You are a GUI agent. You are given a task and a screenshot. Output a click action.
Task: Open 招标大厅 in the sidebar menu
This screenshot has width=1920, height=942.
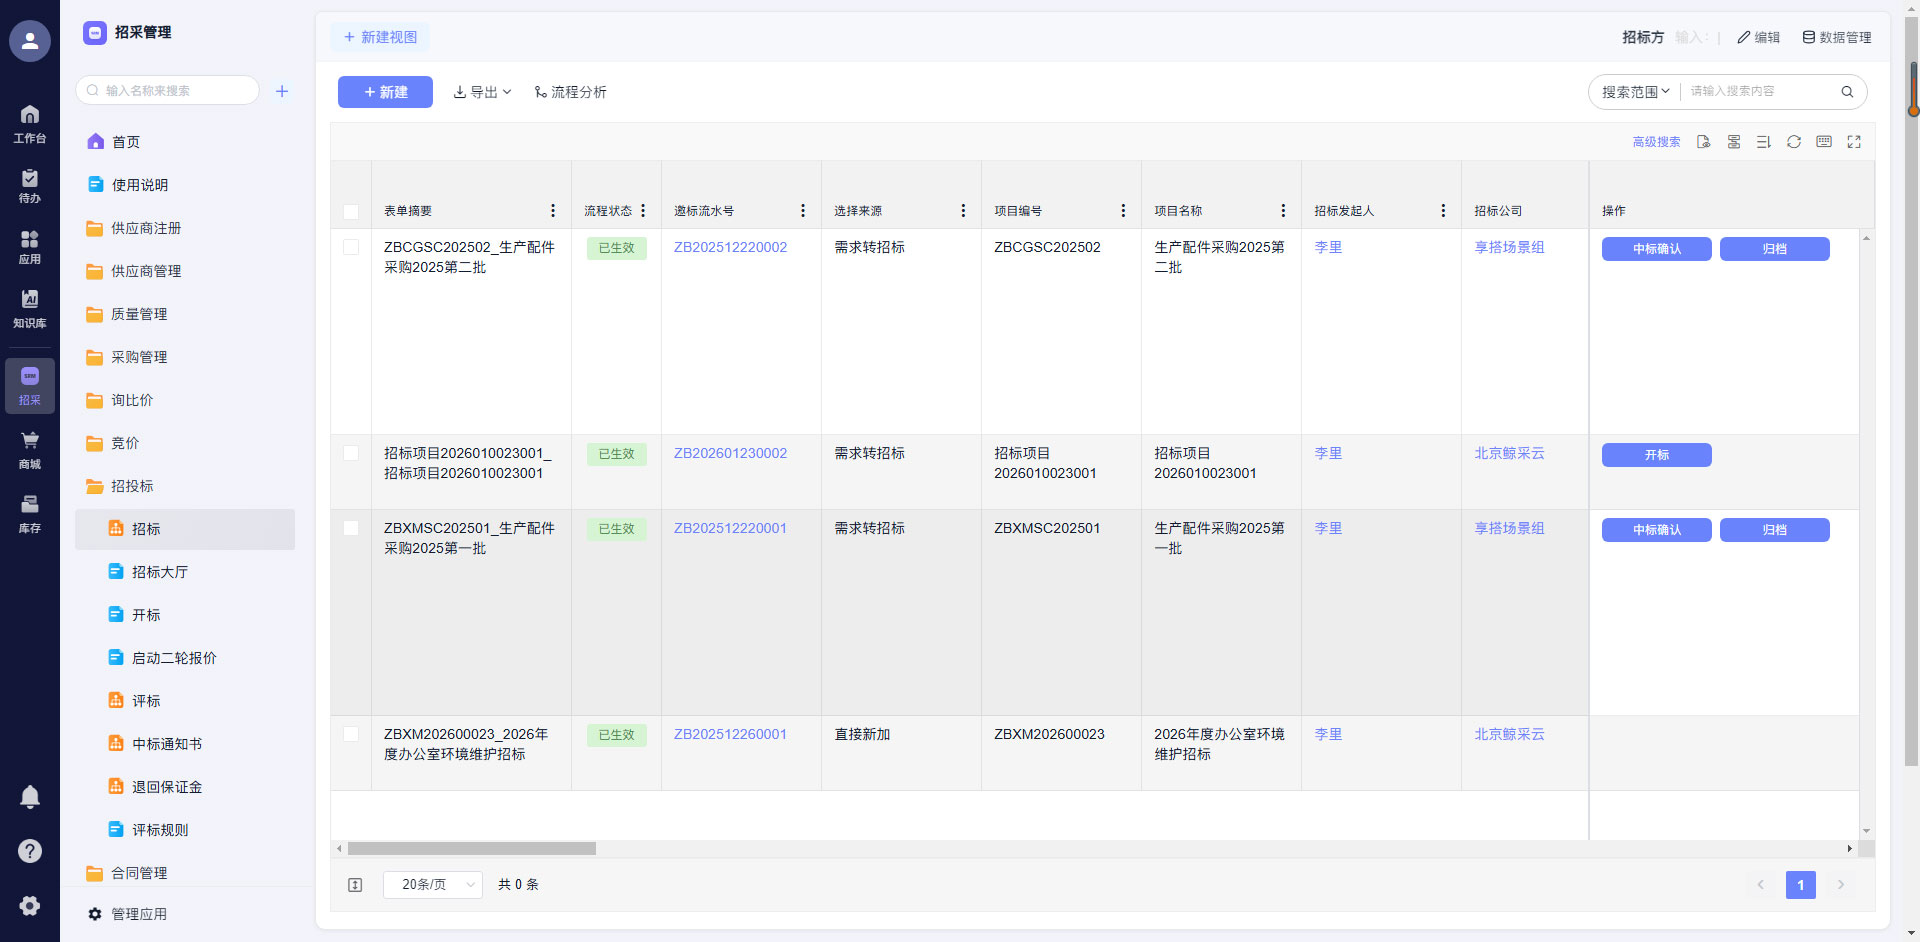pos(160,572)
